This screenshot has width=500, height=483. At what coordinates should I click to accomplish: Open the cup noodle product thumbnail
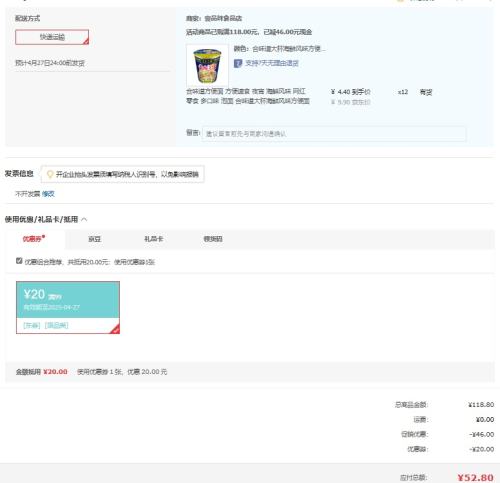pyautogui.click(x=207, y=65)
